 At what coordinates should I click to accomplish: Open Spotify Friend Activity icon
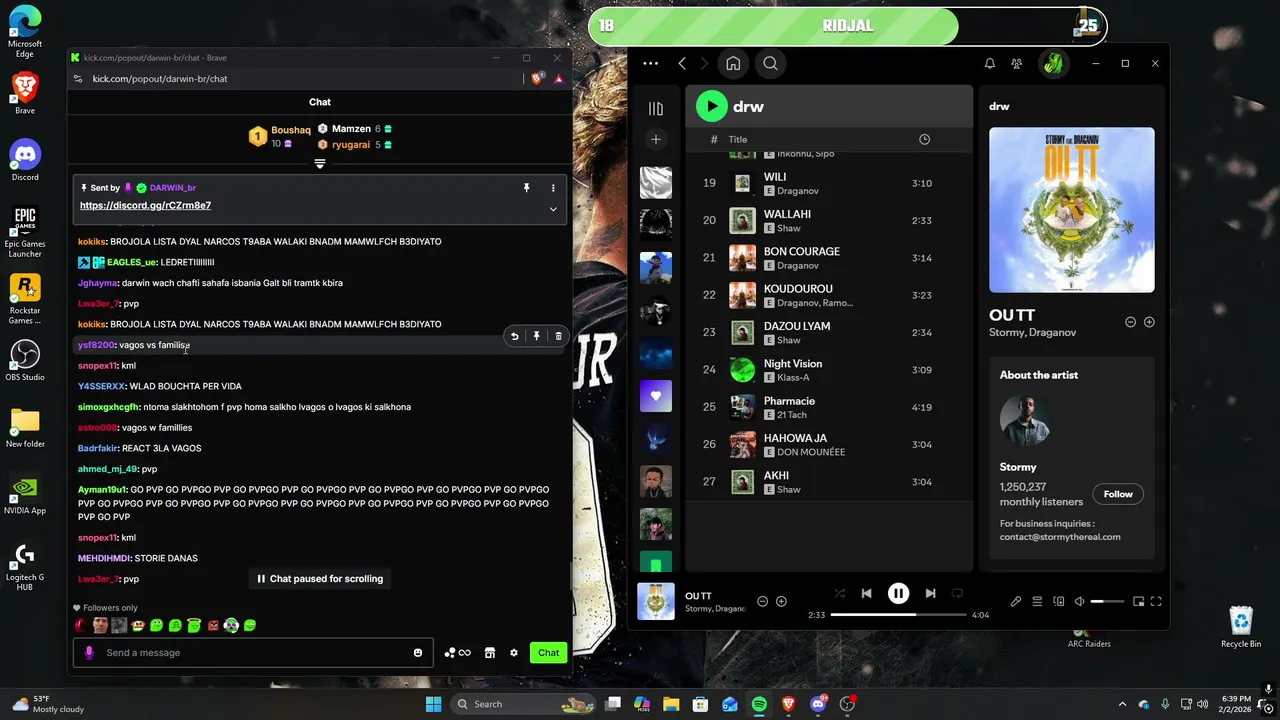point(1016,63)
